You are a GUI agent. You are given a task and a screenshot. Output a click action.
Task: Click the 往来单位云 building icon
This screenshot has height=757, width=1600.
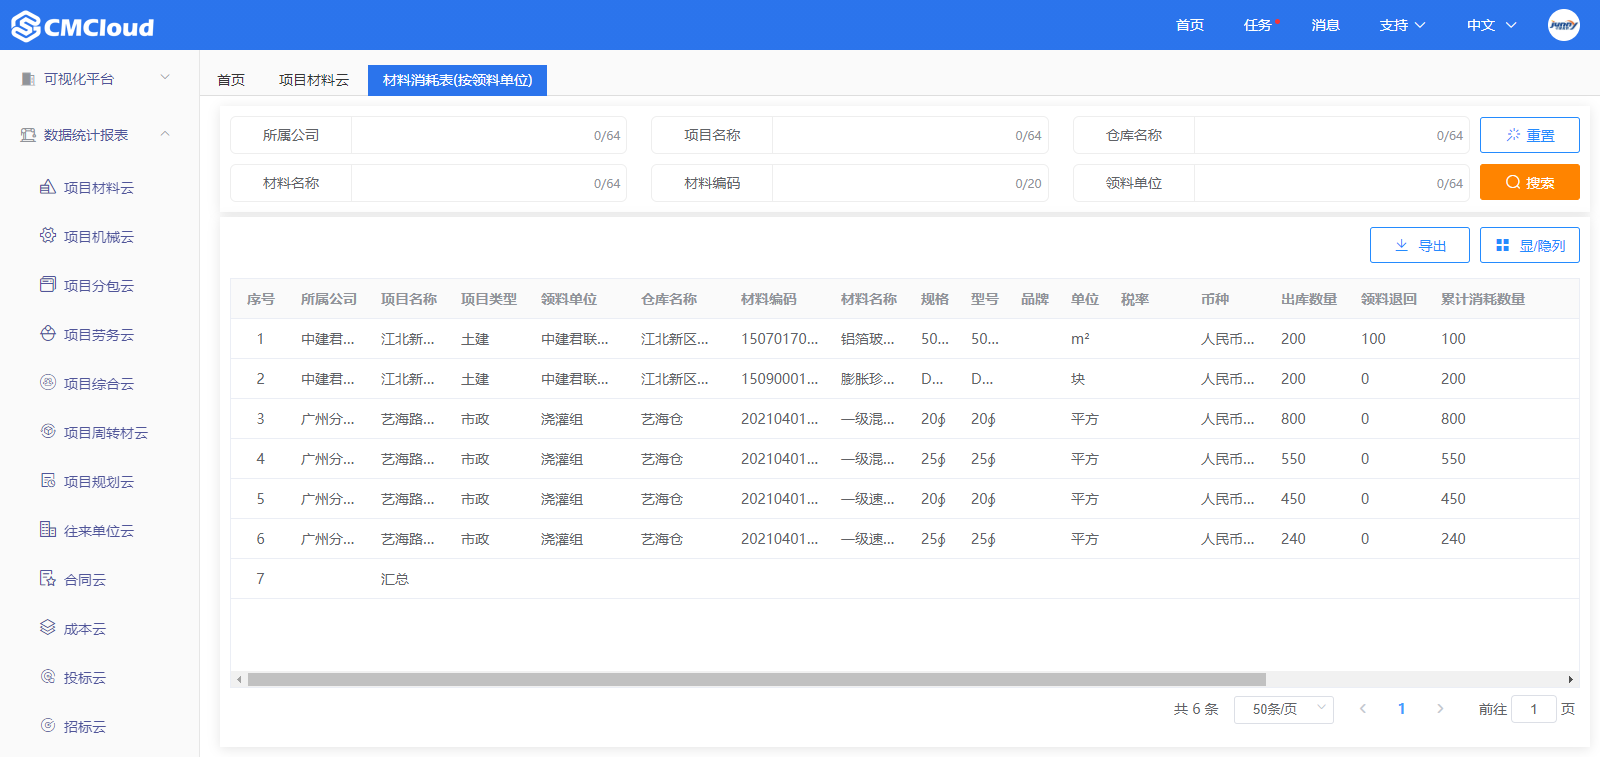pos(48,530)
